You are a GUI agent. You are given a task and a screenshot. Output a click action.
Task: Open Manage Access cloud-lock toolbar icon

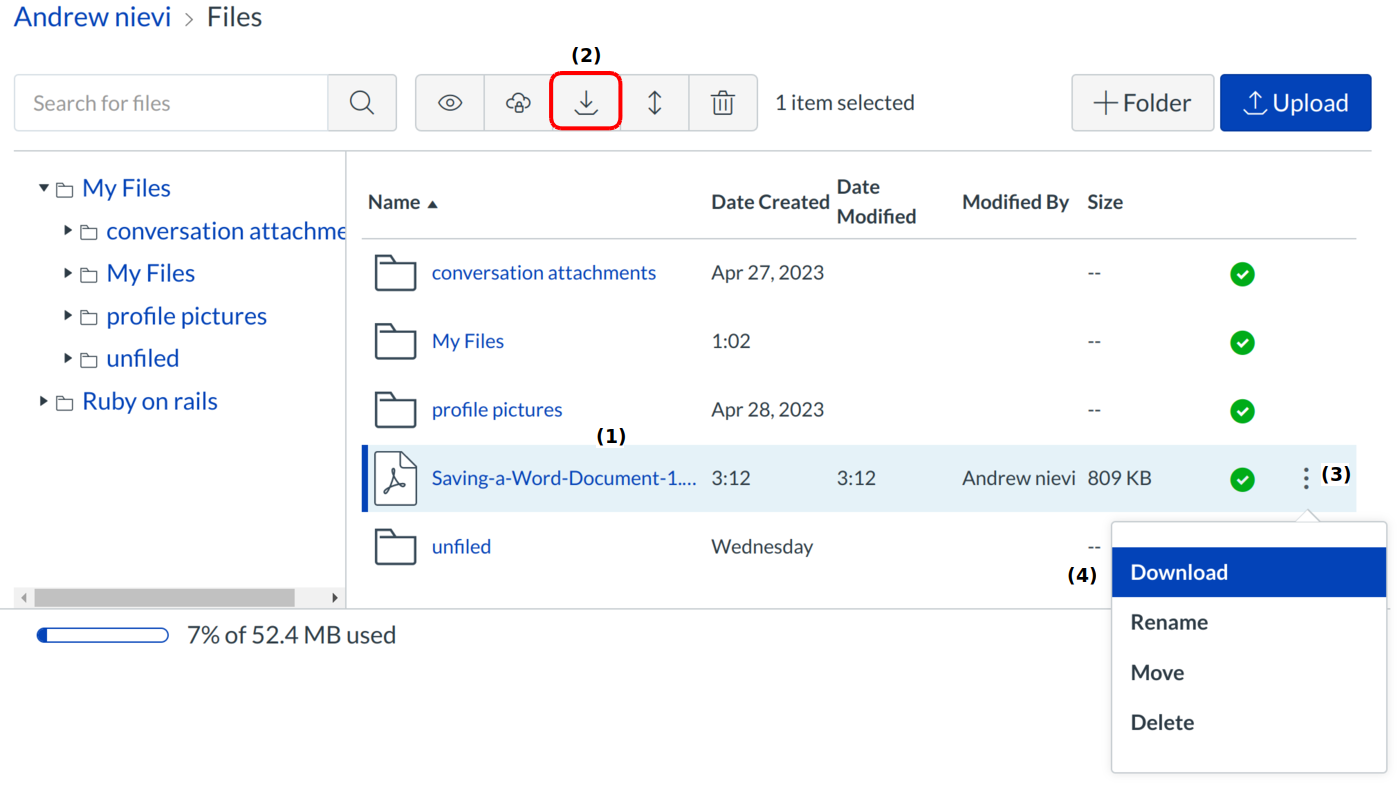click(518, 103)
